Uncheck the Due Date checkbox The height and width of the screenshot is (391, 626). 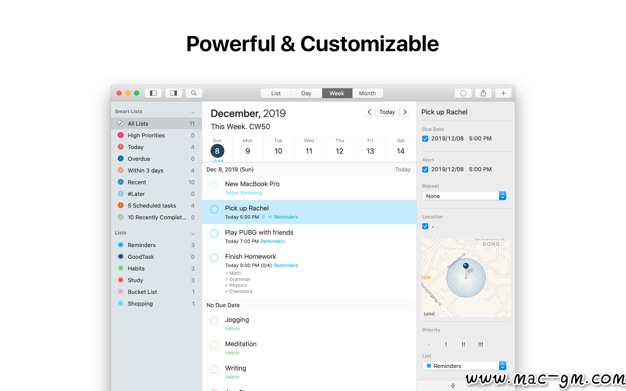(x=425, y=139)
